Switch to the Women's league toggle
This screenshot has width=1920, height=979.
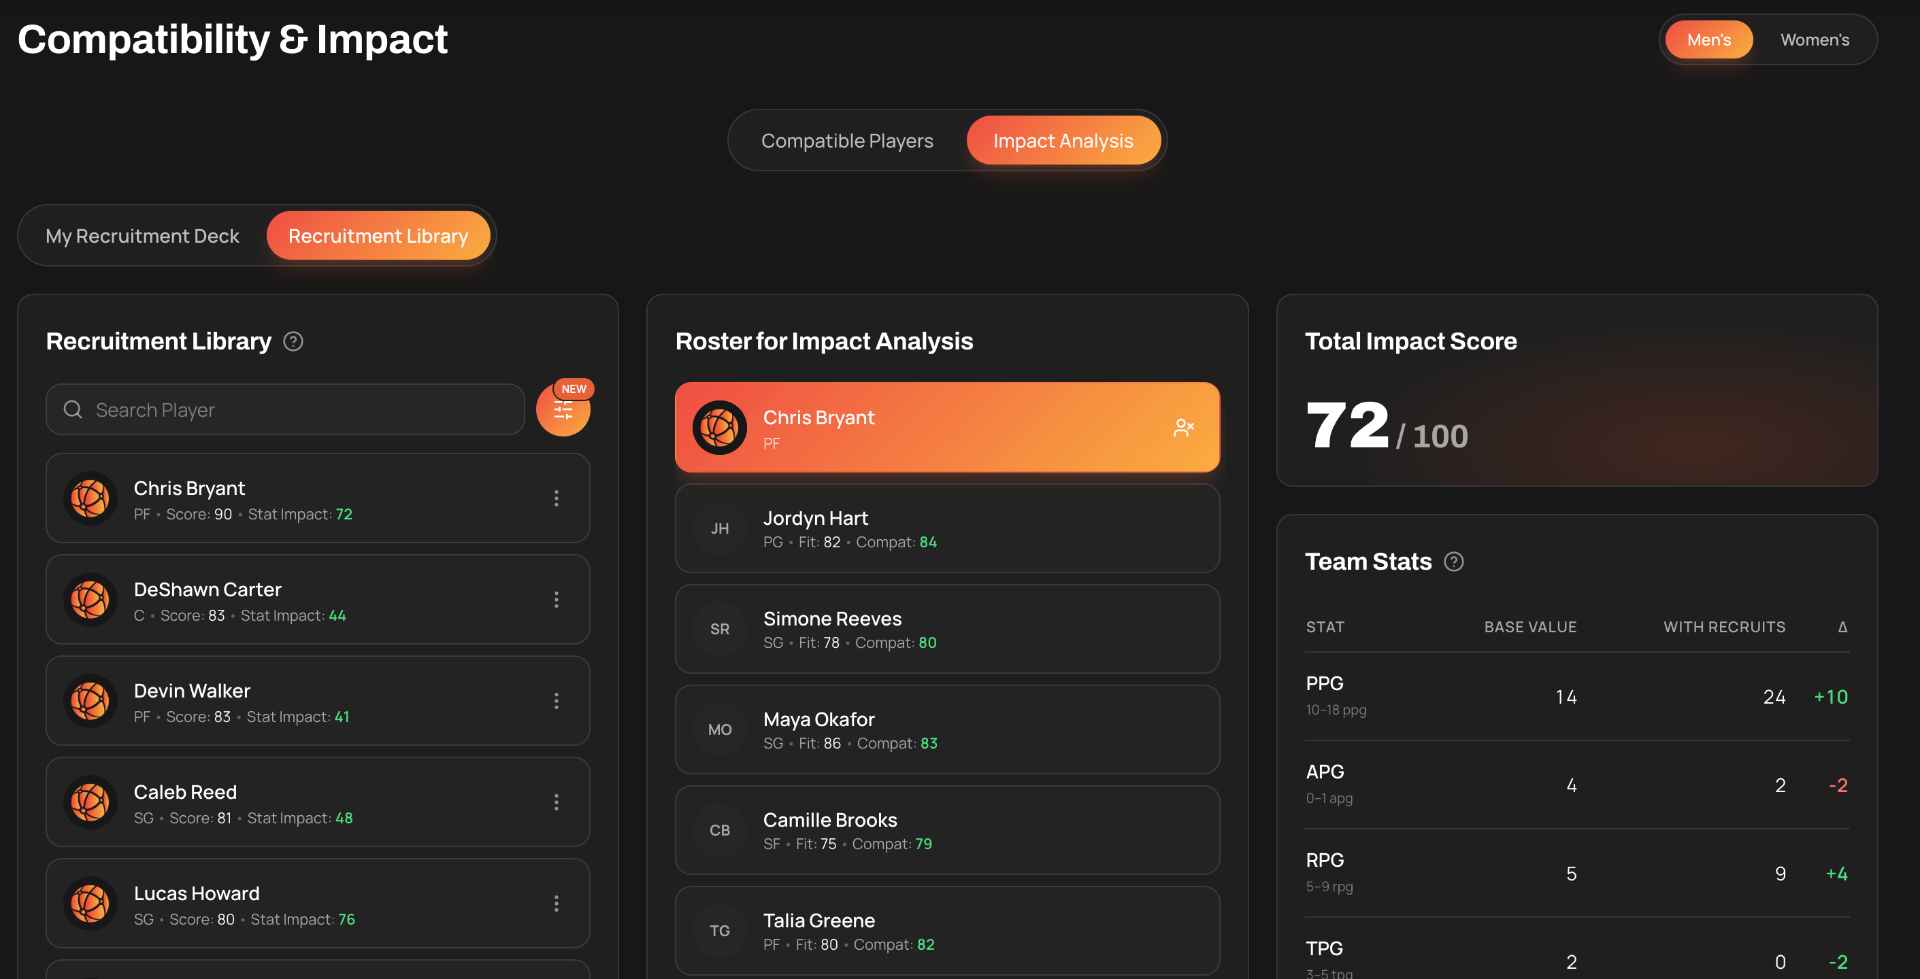pyautogui.click(x=1815, y=40)
